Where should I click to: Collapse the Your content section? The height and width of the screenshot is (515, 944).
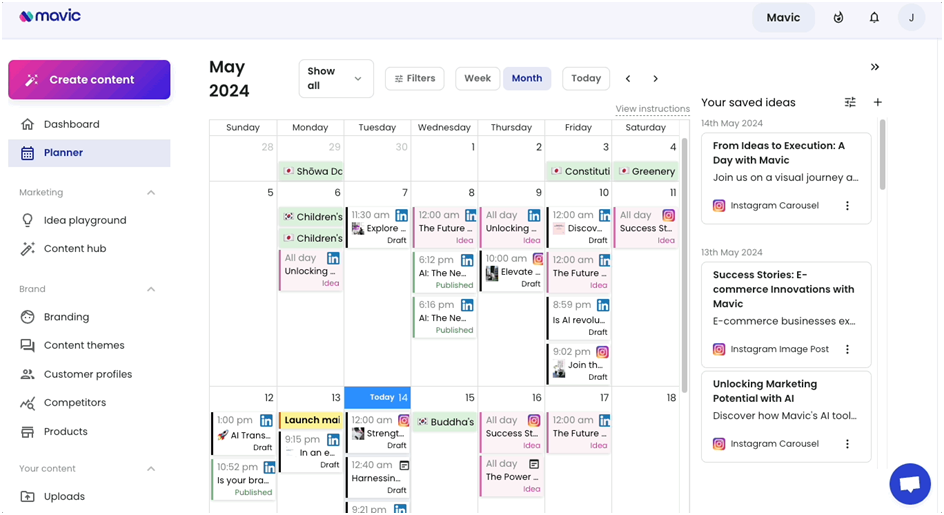coord(151,469)
